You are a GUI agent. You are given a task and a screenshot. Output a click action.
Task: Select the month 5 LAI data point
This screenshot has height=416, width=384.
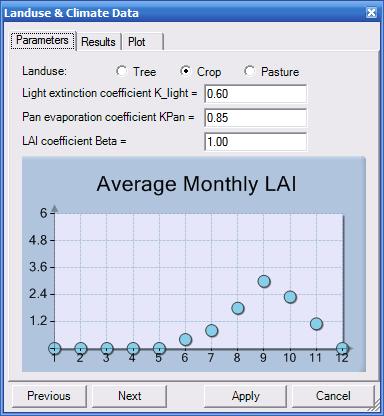pyautogui.click(x=159, y=349)
